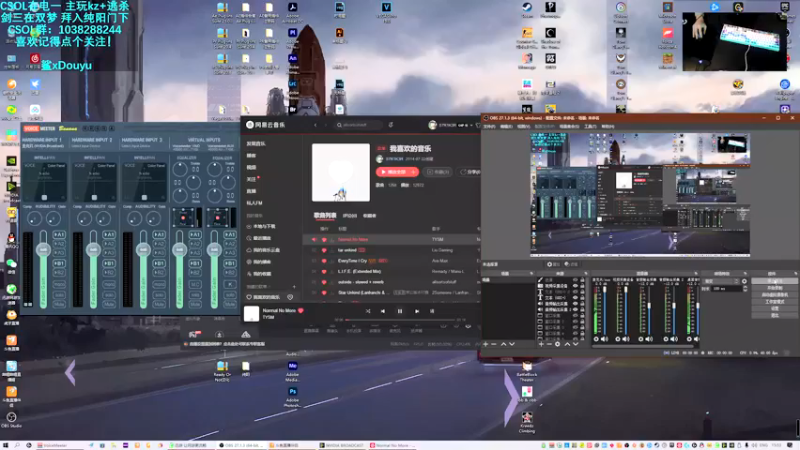The width and height of the screenshot is (800, 450).
Task: Pause the song in NetEase Music player
Action: click(400, 311)
